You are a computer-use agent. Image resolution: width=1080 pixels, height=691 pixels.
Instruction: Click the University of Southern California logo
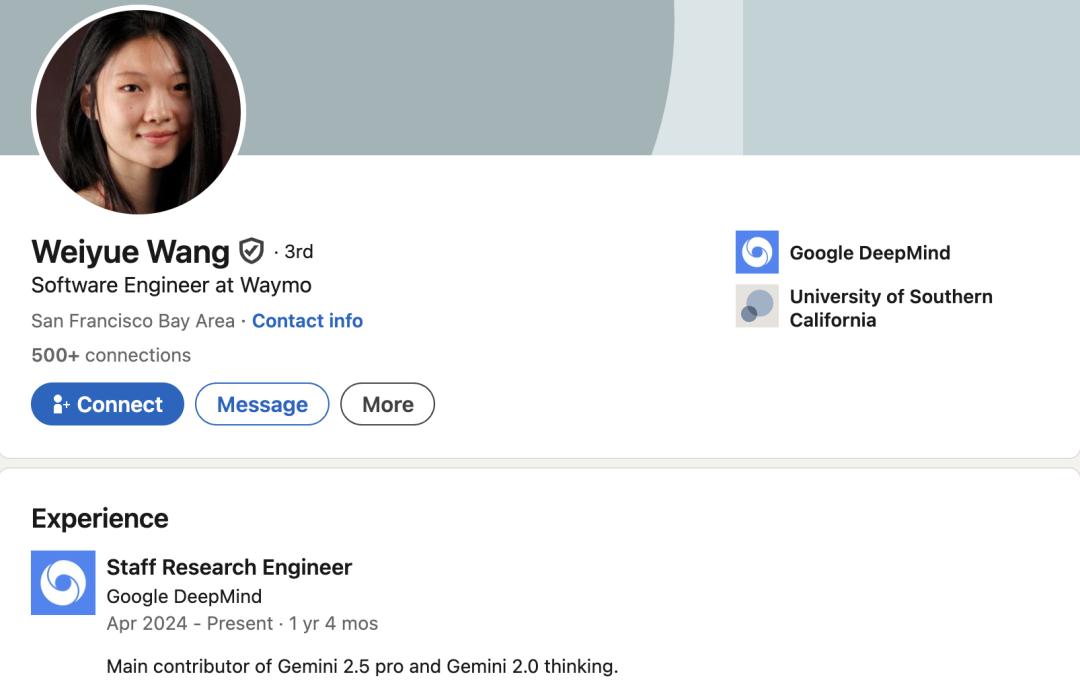point(757,306)
